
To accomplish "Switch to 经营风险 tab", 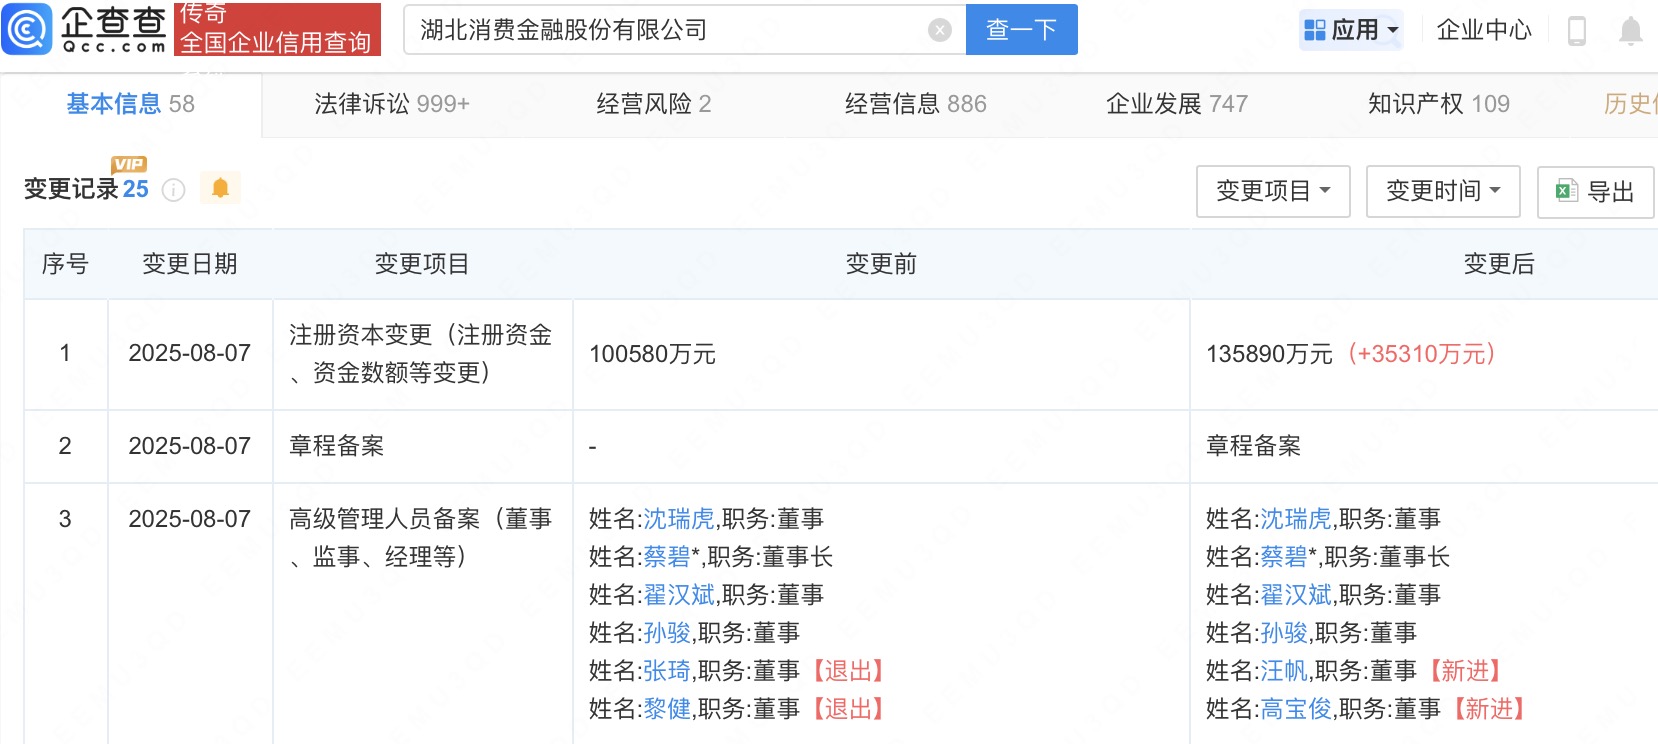I will (x=654, y=104).
